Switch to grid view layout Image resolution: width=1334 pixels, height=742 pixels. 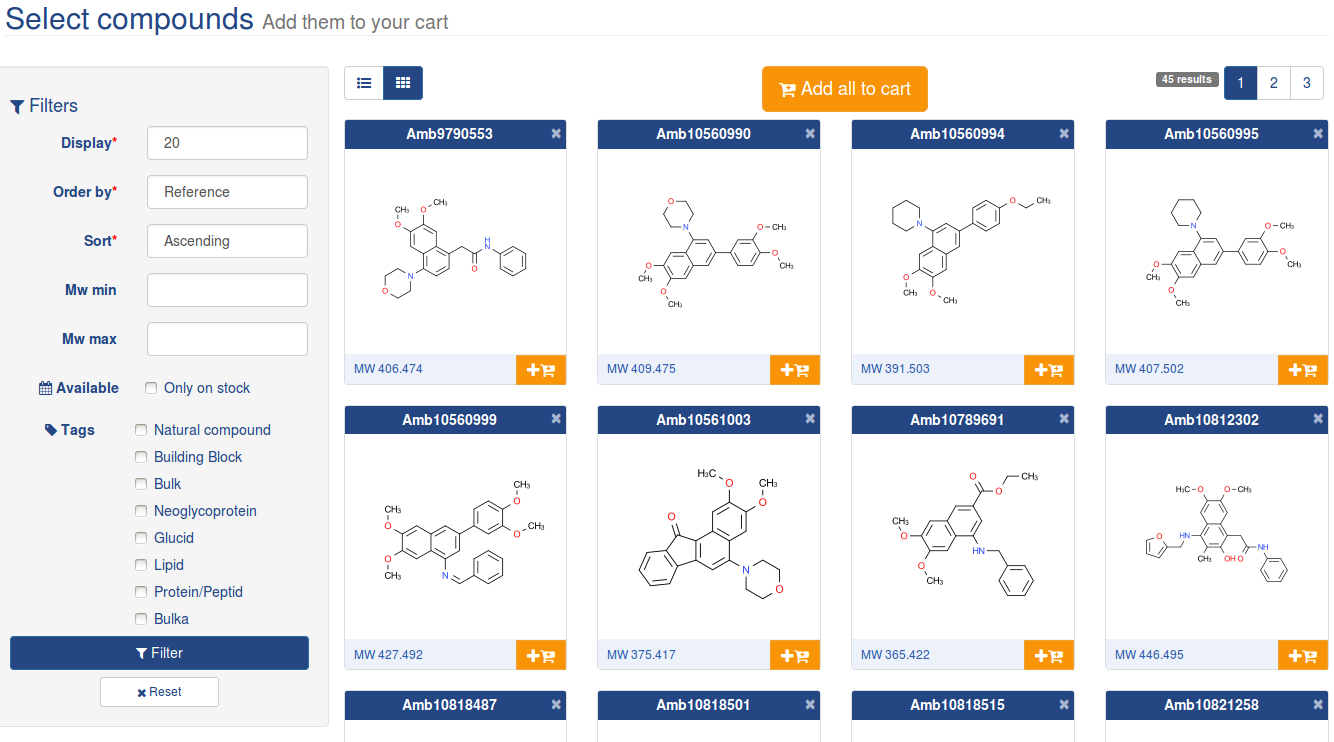point(403,83)
